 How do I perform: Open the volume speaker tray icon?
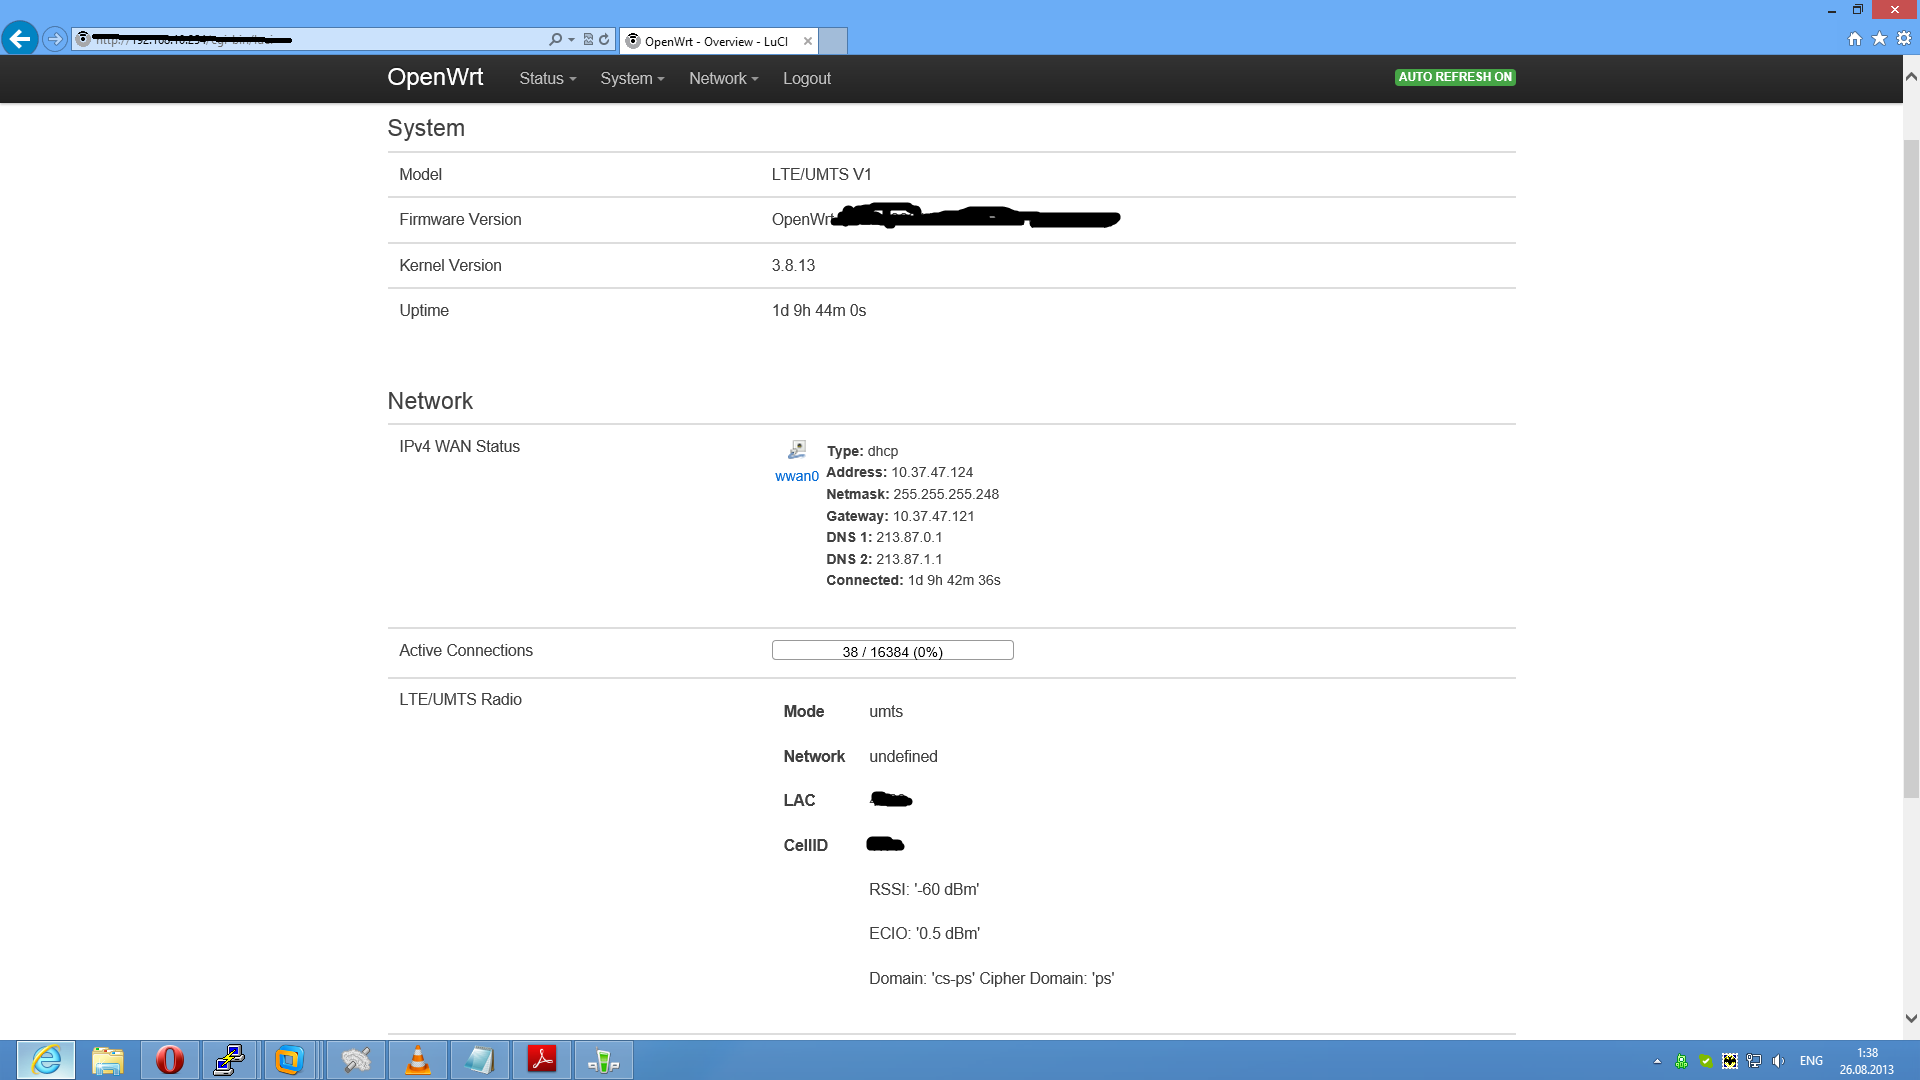tap(1778, 1061)
